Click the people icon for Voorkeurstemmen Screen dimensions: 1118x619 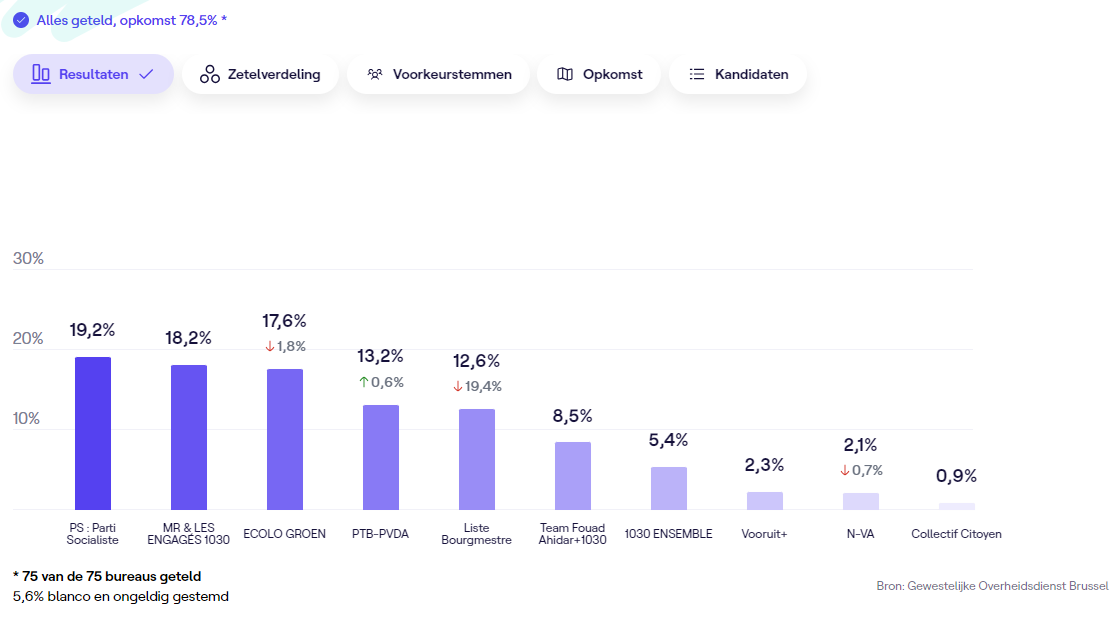coord(375,74)
